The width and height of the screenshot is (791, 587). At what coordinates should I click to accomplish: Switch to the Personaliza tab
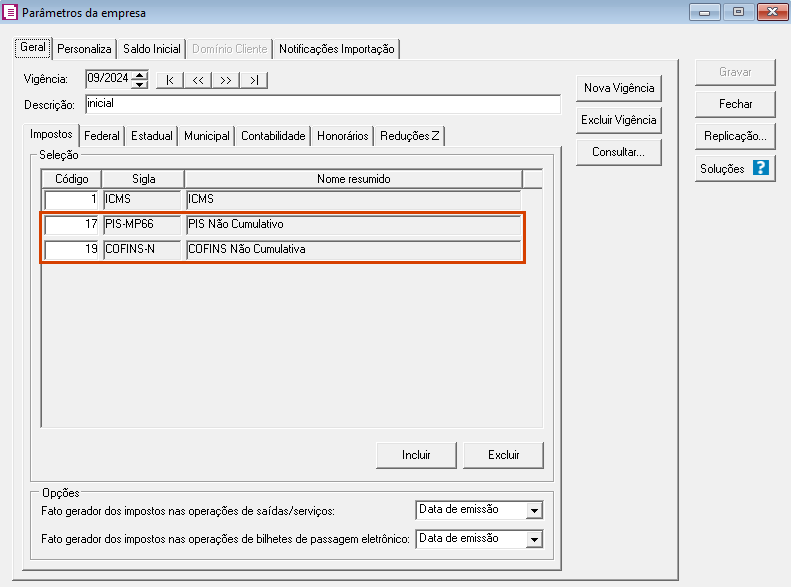(84, 49)
